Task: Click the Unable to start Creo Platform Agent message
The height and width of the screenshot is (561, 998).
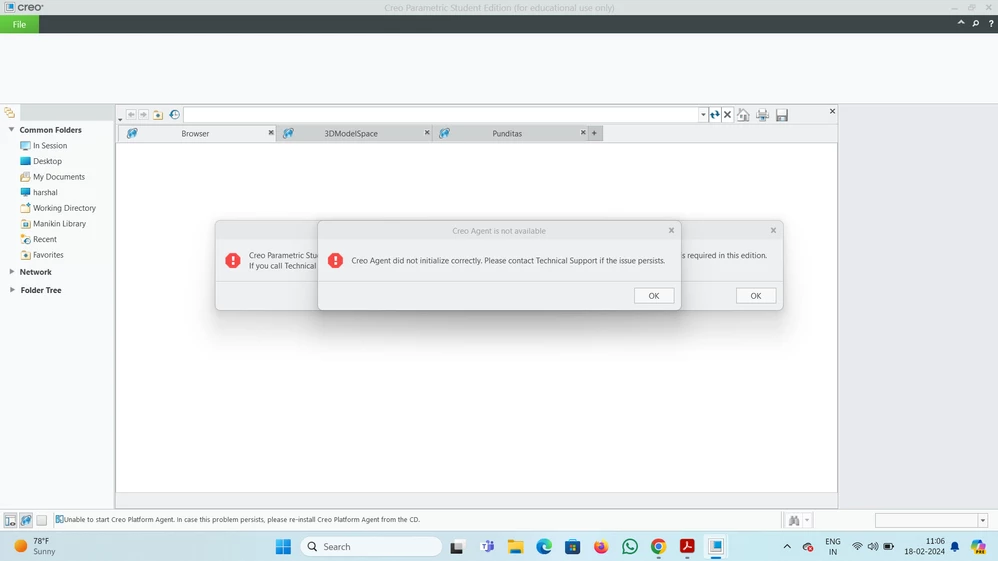Action: (242, 520)
